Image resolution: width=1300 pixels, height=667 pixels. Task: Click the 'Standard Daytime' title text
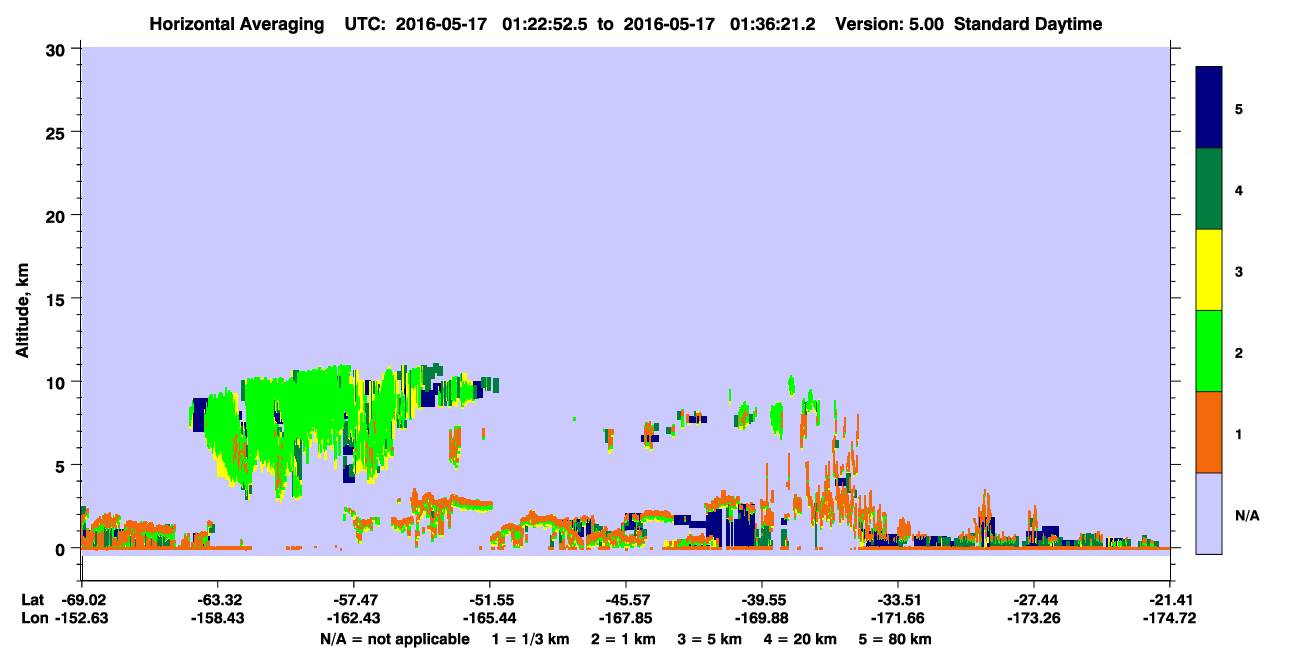click(1028, 24)
